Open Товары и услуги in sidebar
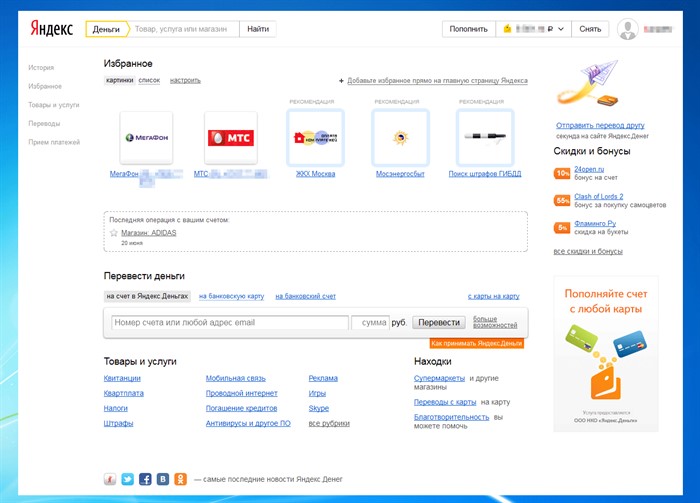Viewport: 700px width, 503px height. [54, 105]
